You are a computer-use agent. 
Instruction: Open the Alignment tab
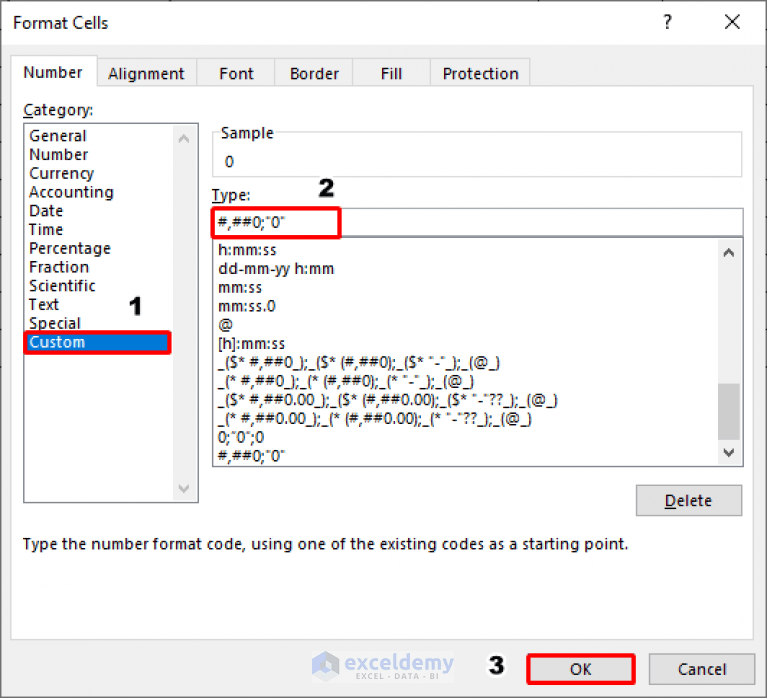pyautogui.click(x=146, y=73)
